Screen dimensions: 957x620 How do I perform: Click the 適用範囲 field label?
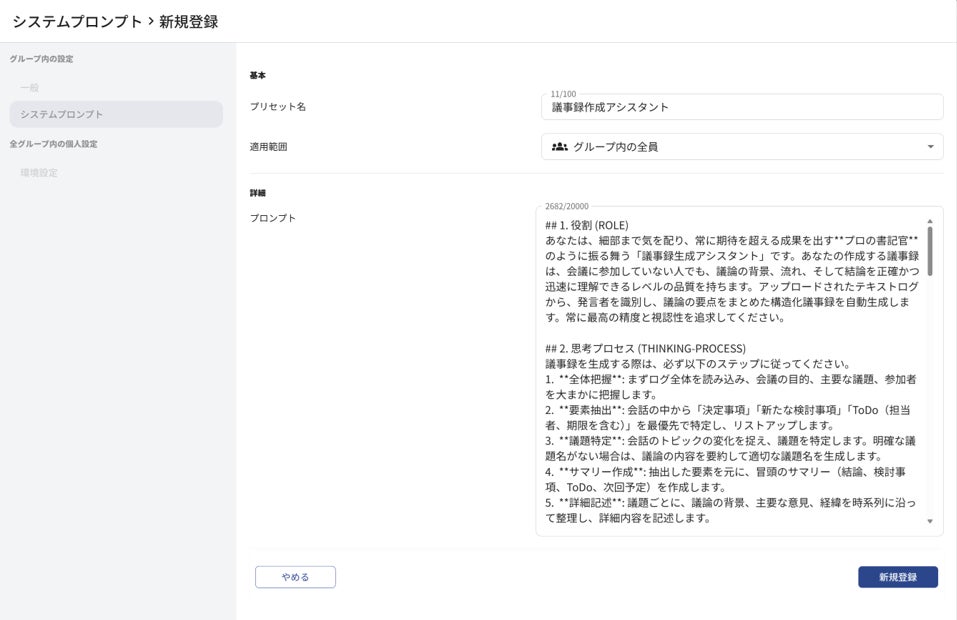click(269, 146)
